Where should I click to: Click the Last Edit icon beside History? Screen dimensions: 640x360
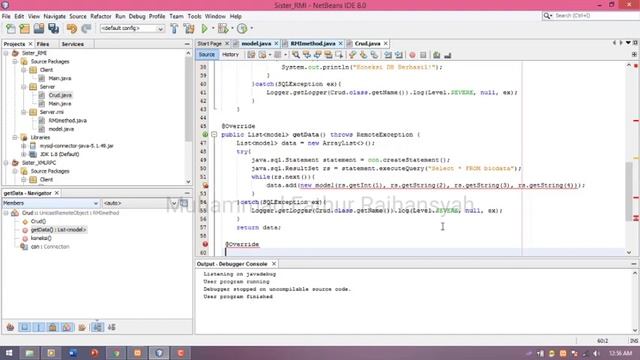coord(251,55)
